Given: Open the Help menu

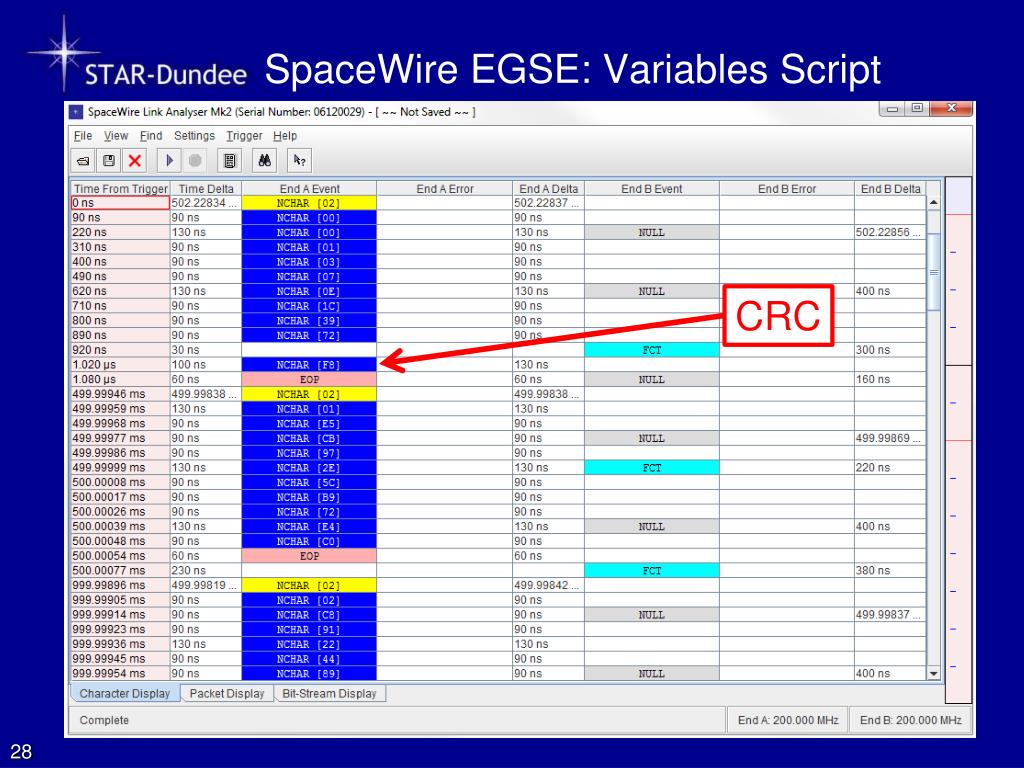Looking at the screenshot, I should click(x=285, y=136).
